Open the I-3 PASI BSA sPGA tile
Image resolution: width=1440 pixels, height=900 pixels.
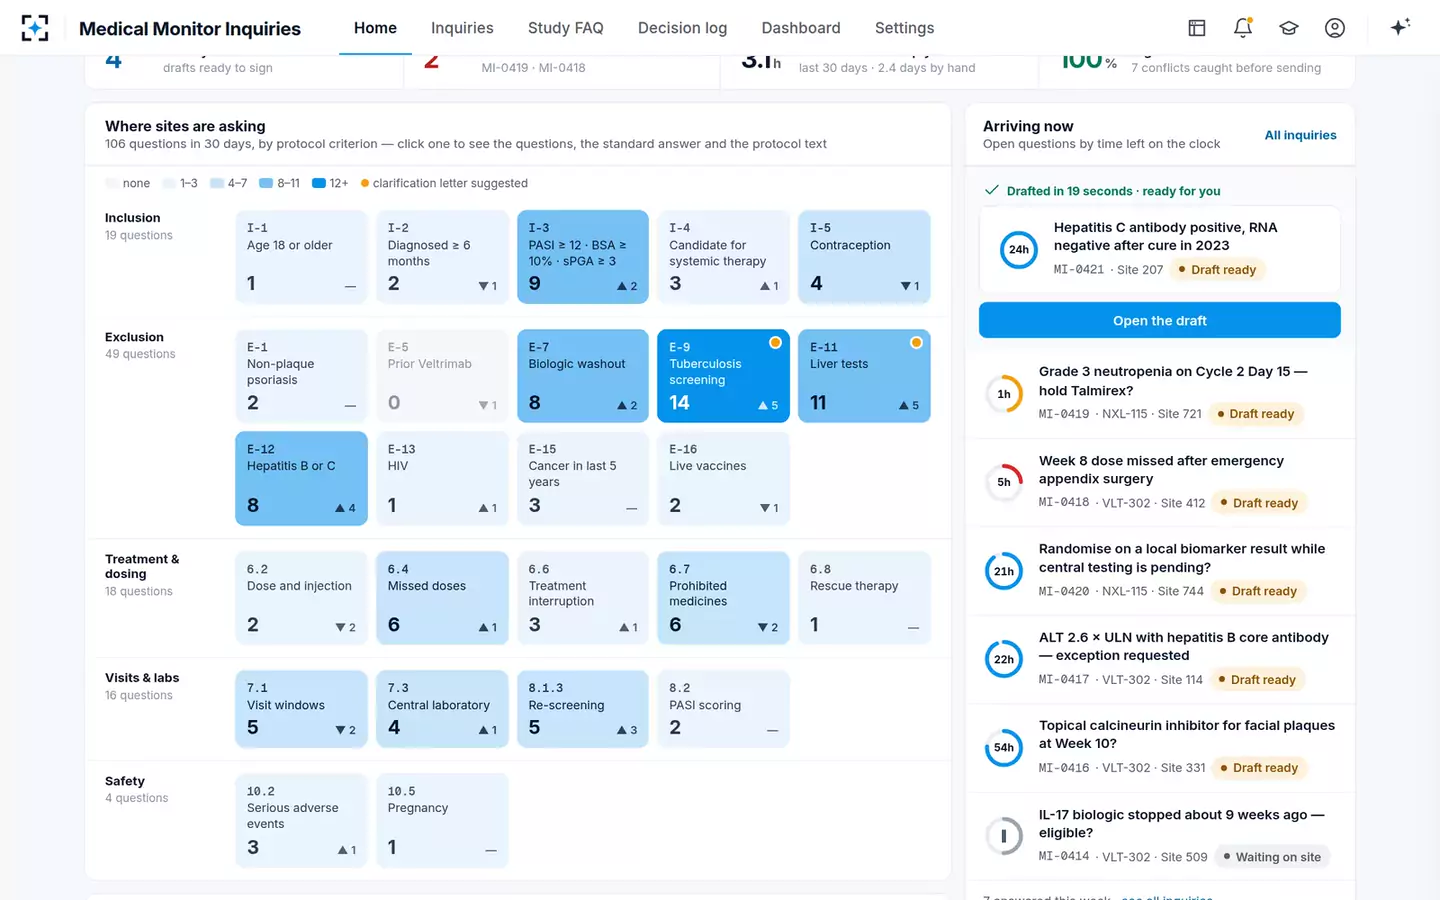(x=583, y=256)
